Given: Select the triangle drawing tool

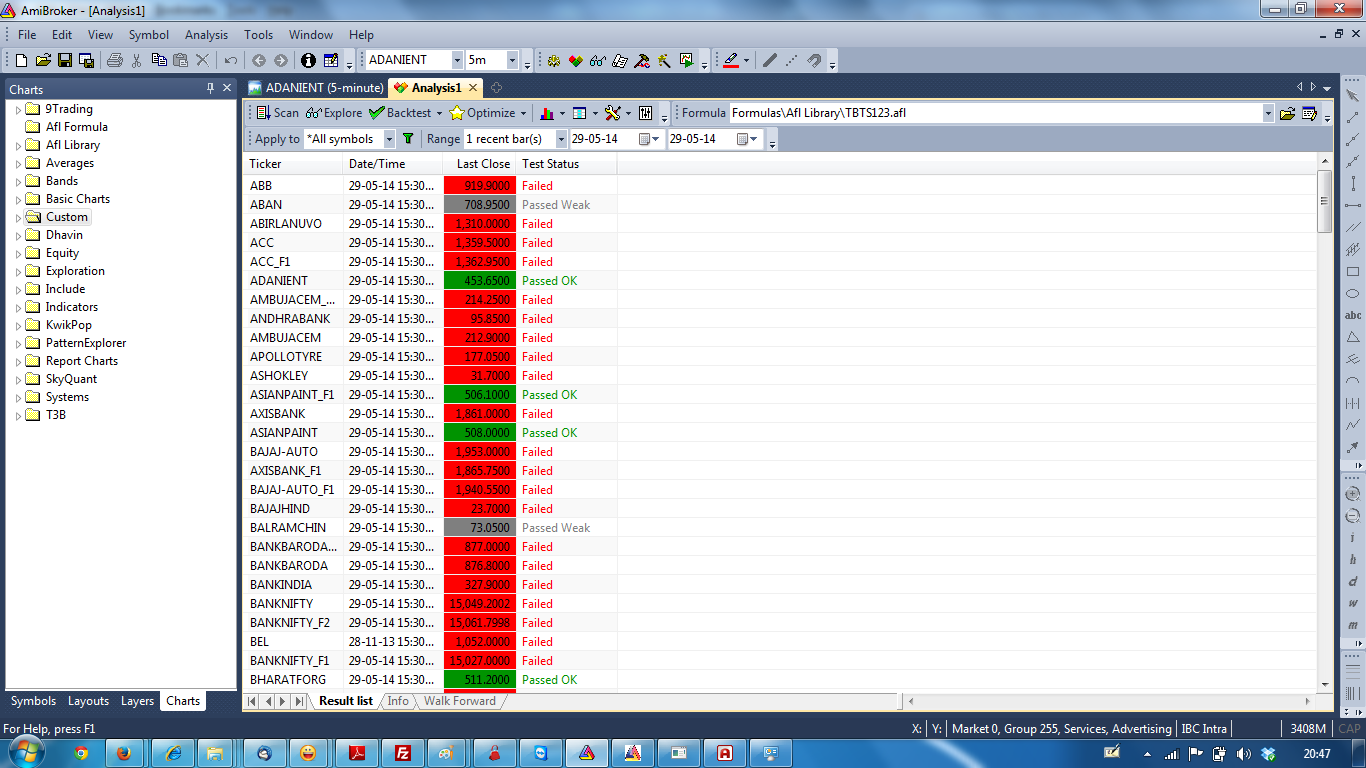Looking at the screenshot, I should pyautogui.click(x=1353, y=337).
